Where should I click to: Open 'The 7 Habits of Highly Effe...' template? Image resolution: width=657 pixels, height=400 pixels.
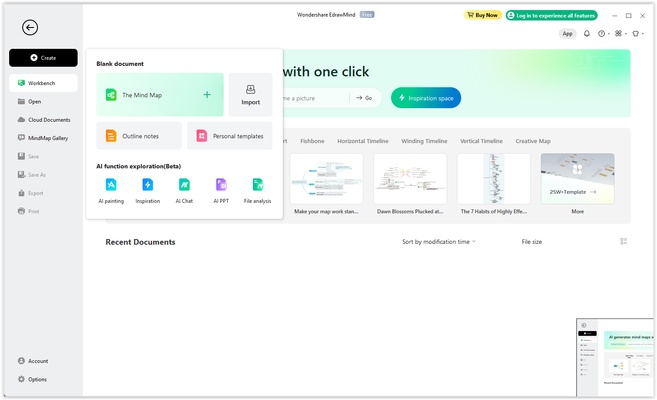point(494,179)
